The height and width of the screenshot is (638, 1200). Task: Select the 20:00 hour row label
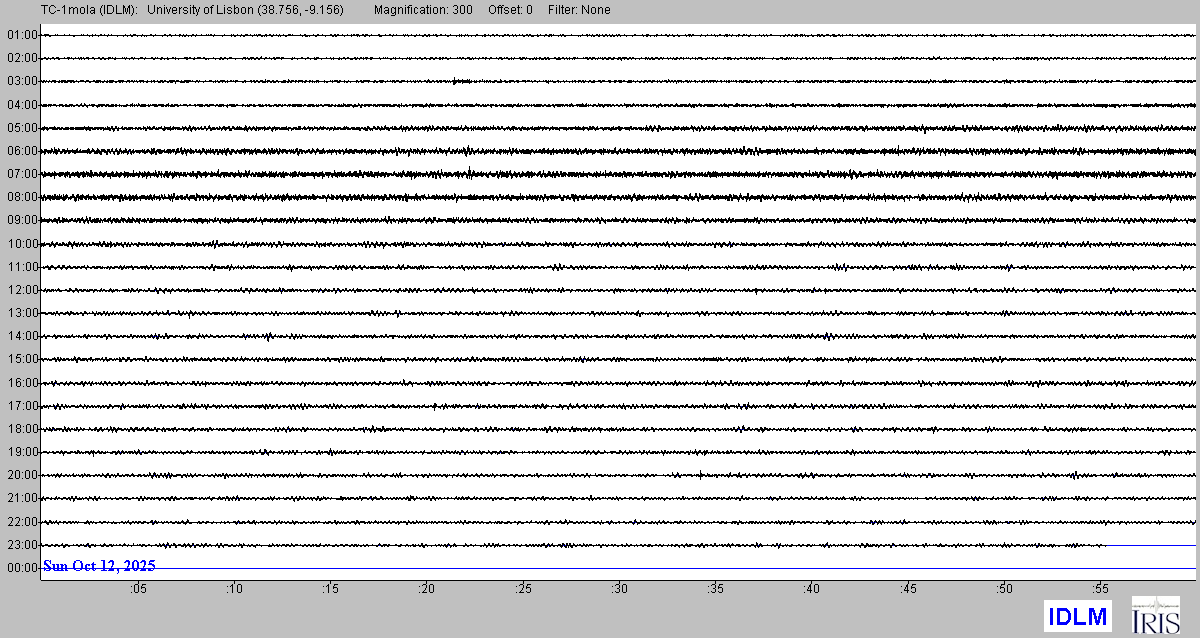click(22, 475)
